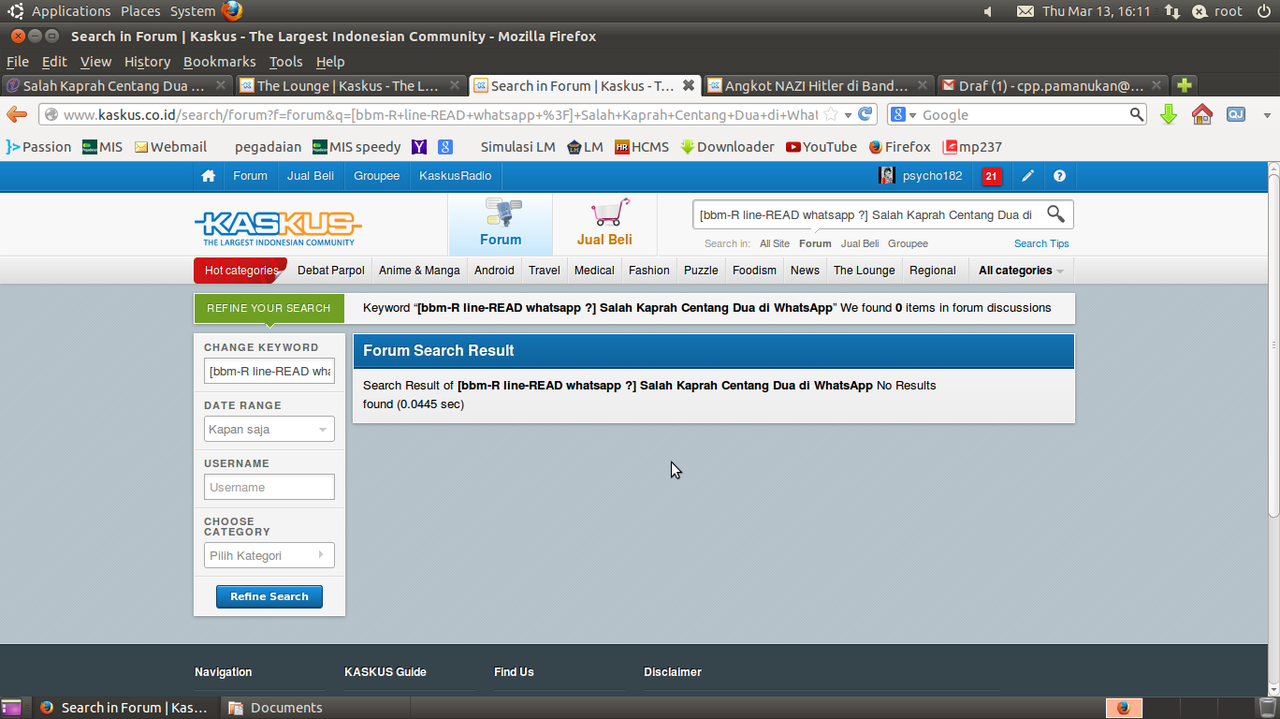The width and height of the screenshot is (1280, 719).
Task: Switch to Angkot NAZI Hitler tab
Action: pyautogui.click(x=817, y=85)
